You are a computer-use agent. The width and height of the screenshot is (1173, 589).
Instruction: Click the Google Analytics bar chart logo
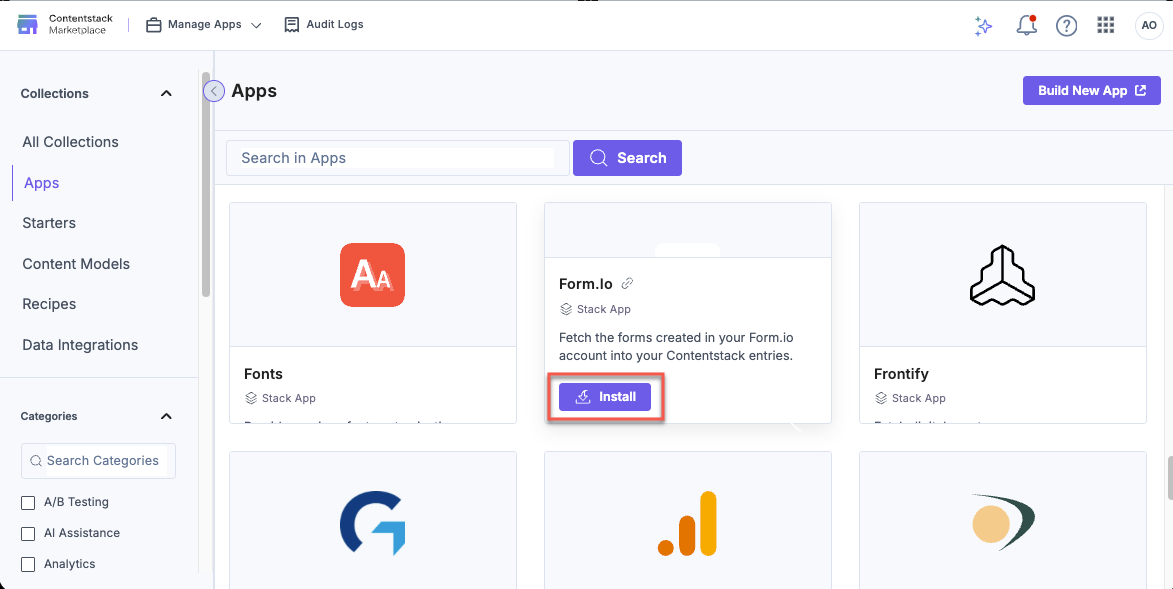(687, 523)
